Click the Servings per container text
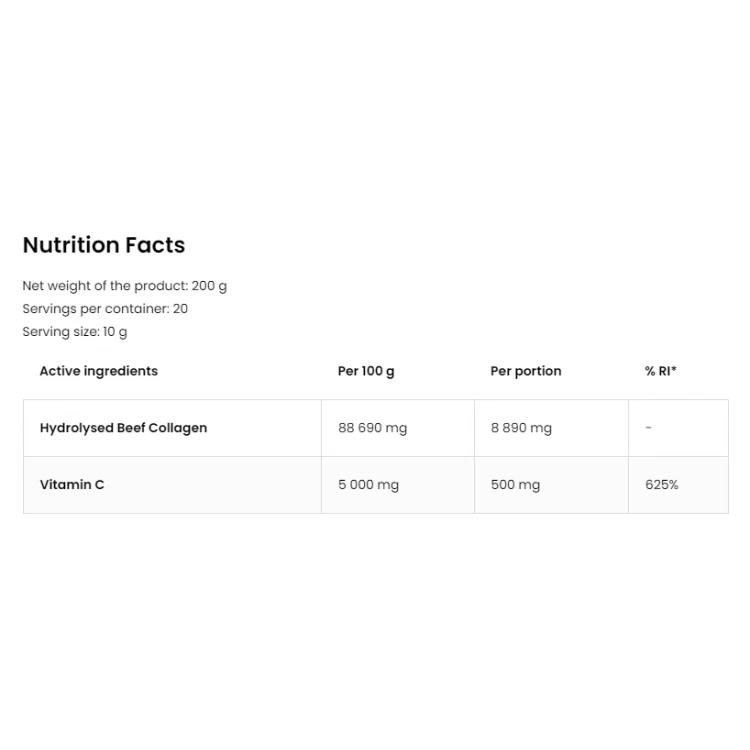The width and height of the screenshot is (750, 750). click(105, 309)
